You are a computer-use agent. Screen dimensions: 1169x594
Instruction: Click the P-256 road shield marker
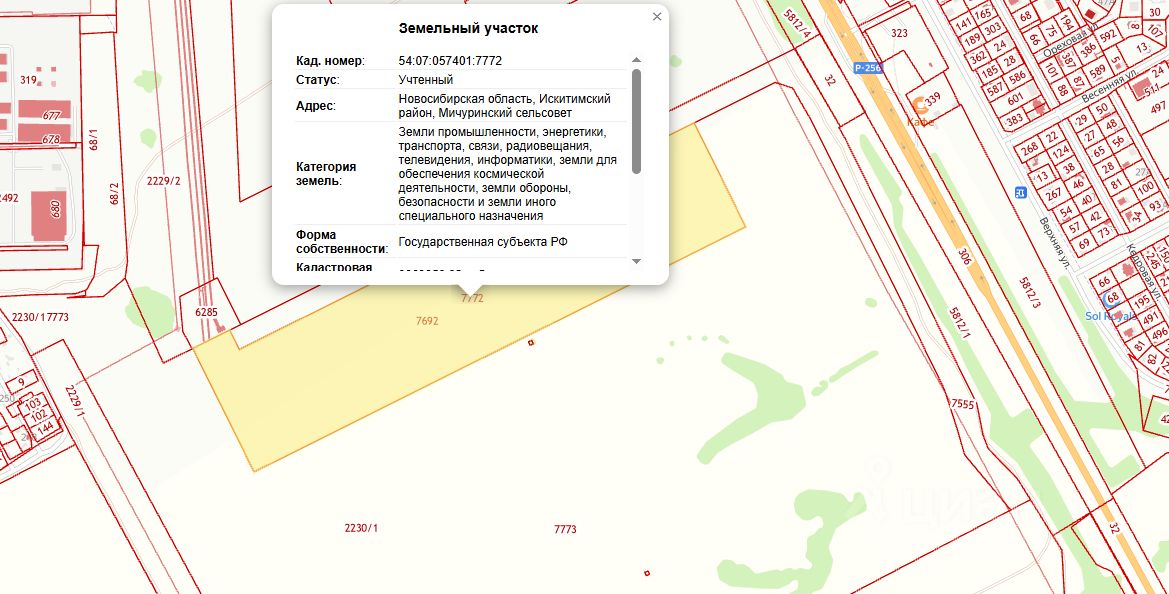tap(868, 68)
